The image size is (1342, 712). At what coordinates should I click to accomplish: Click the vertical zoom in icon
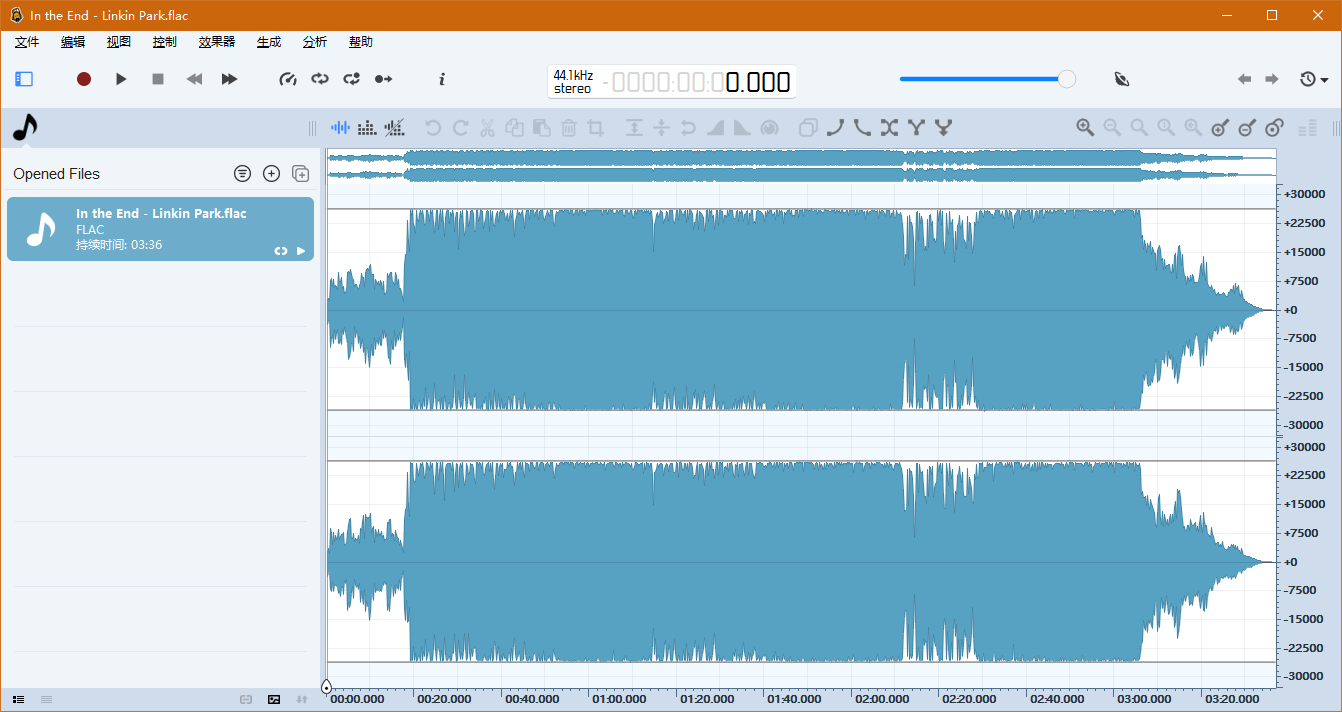tap(1219, 127)
